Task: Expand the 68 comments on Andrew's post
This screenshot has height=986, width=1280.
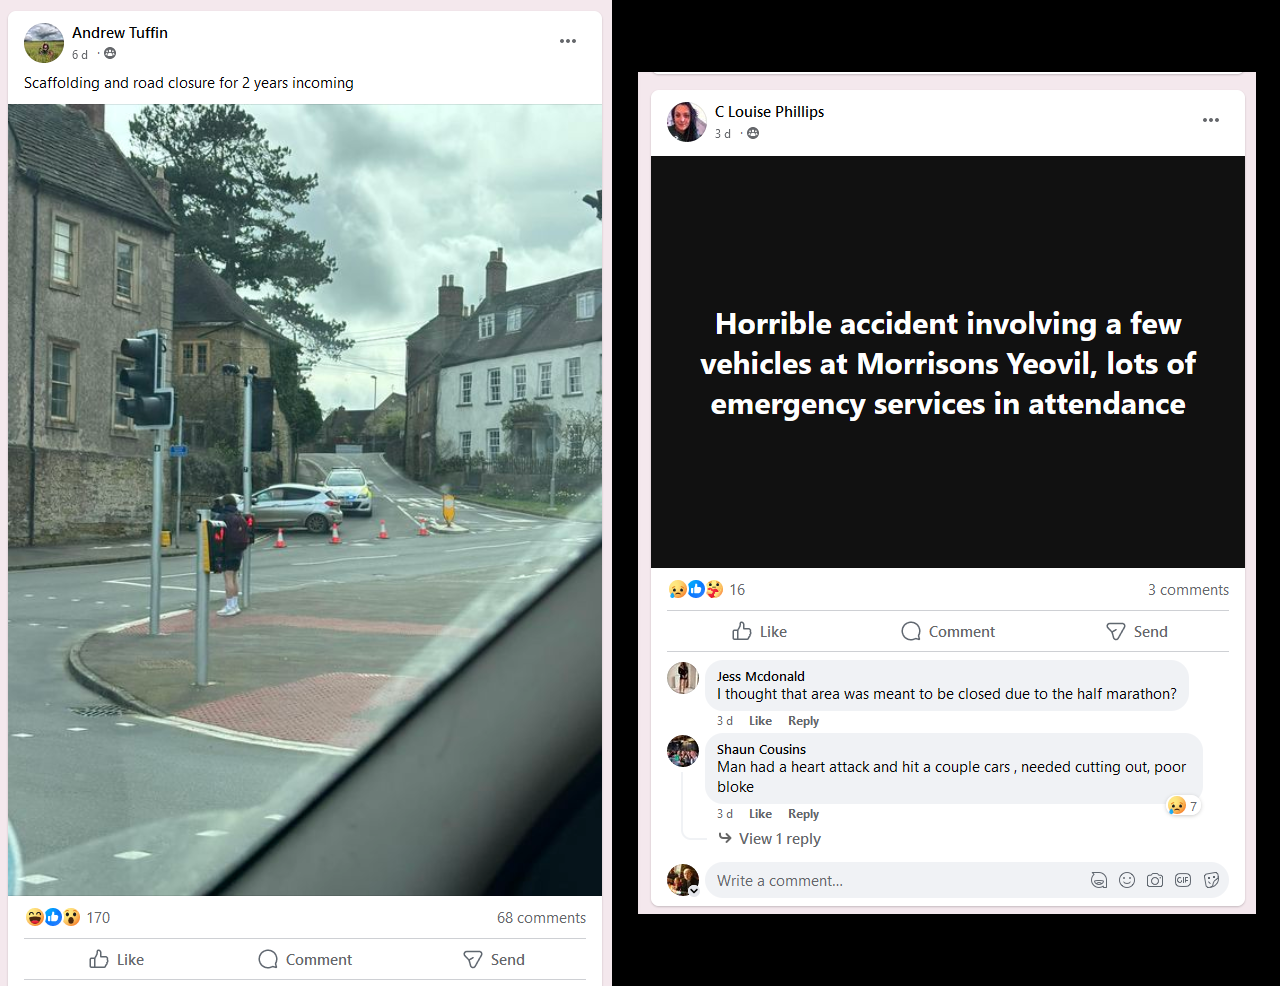Action: click(x=541, y=918)
